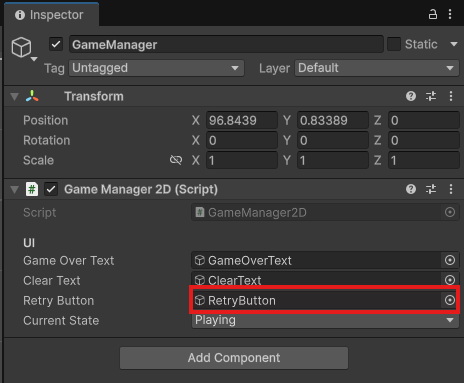Viewport: 464px width, 383px height.
Task: Click the Scale X field
Action: coord(242,160)
